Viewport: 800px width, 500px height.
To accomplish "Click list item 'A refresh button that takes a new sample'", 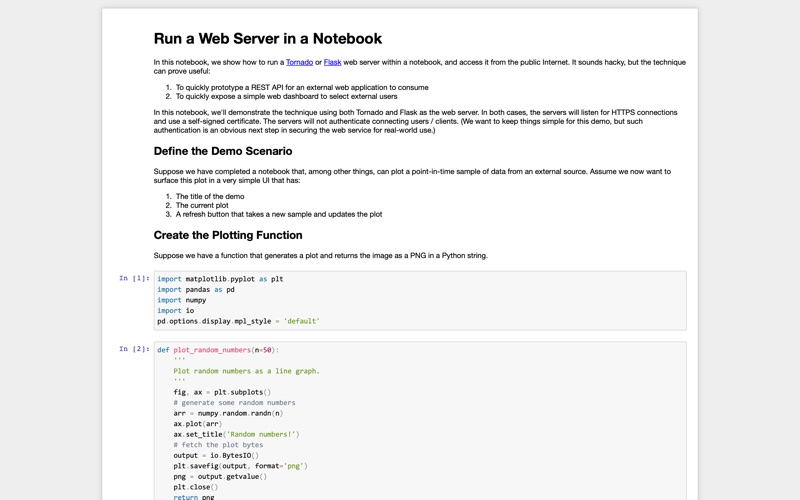I will (x=279, y=214).
